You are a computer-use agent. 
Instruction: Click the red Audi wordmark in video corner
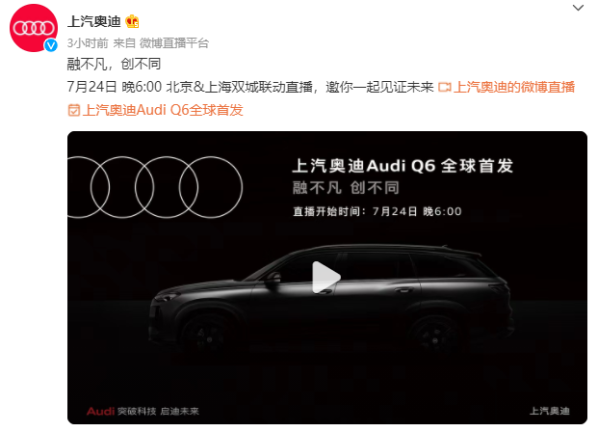pyautogui.click(x=100, y=411)
